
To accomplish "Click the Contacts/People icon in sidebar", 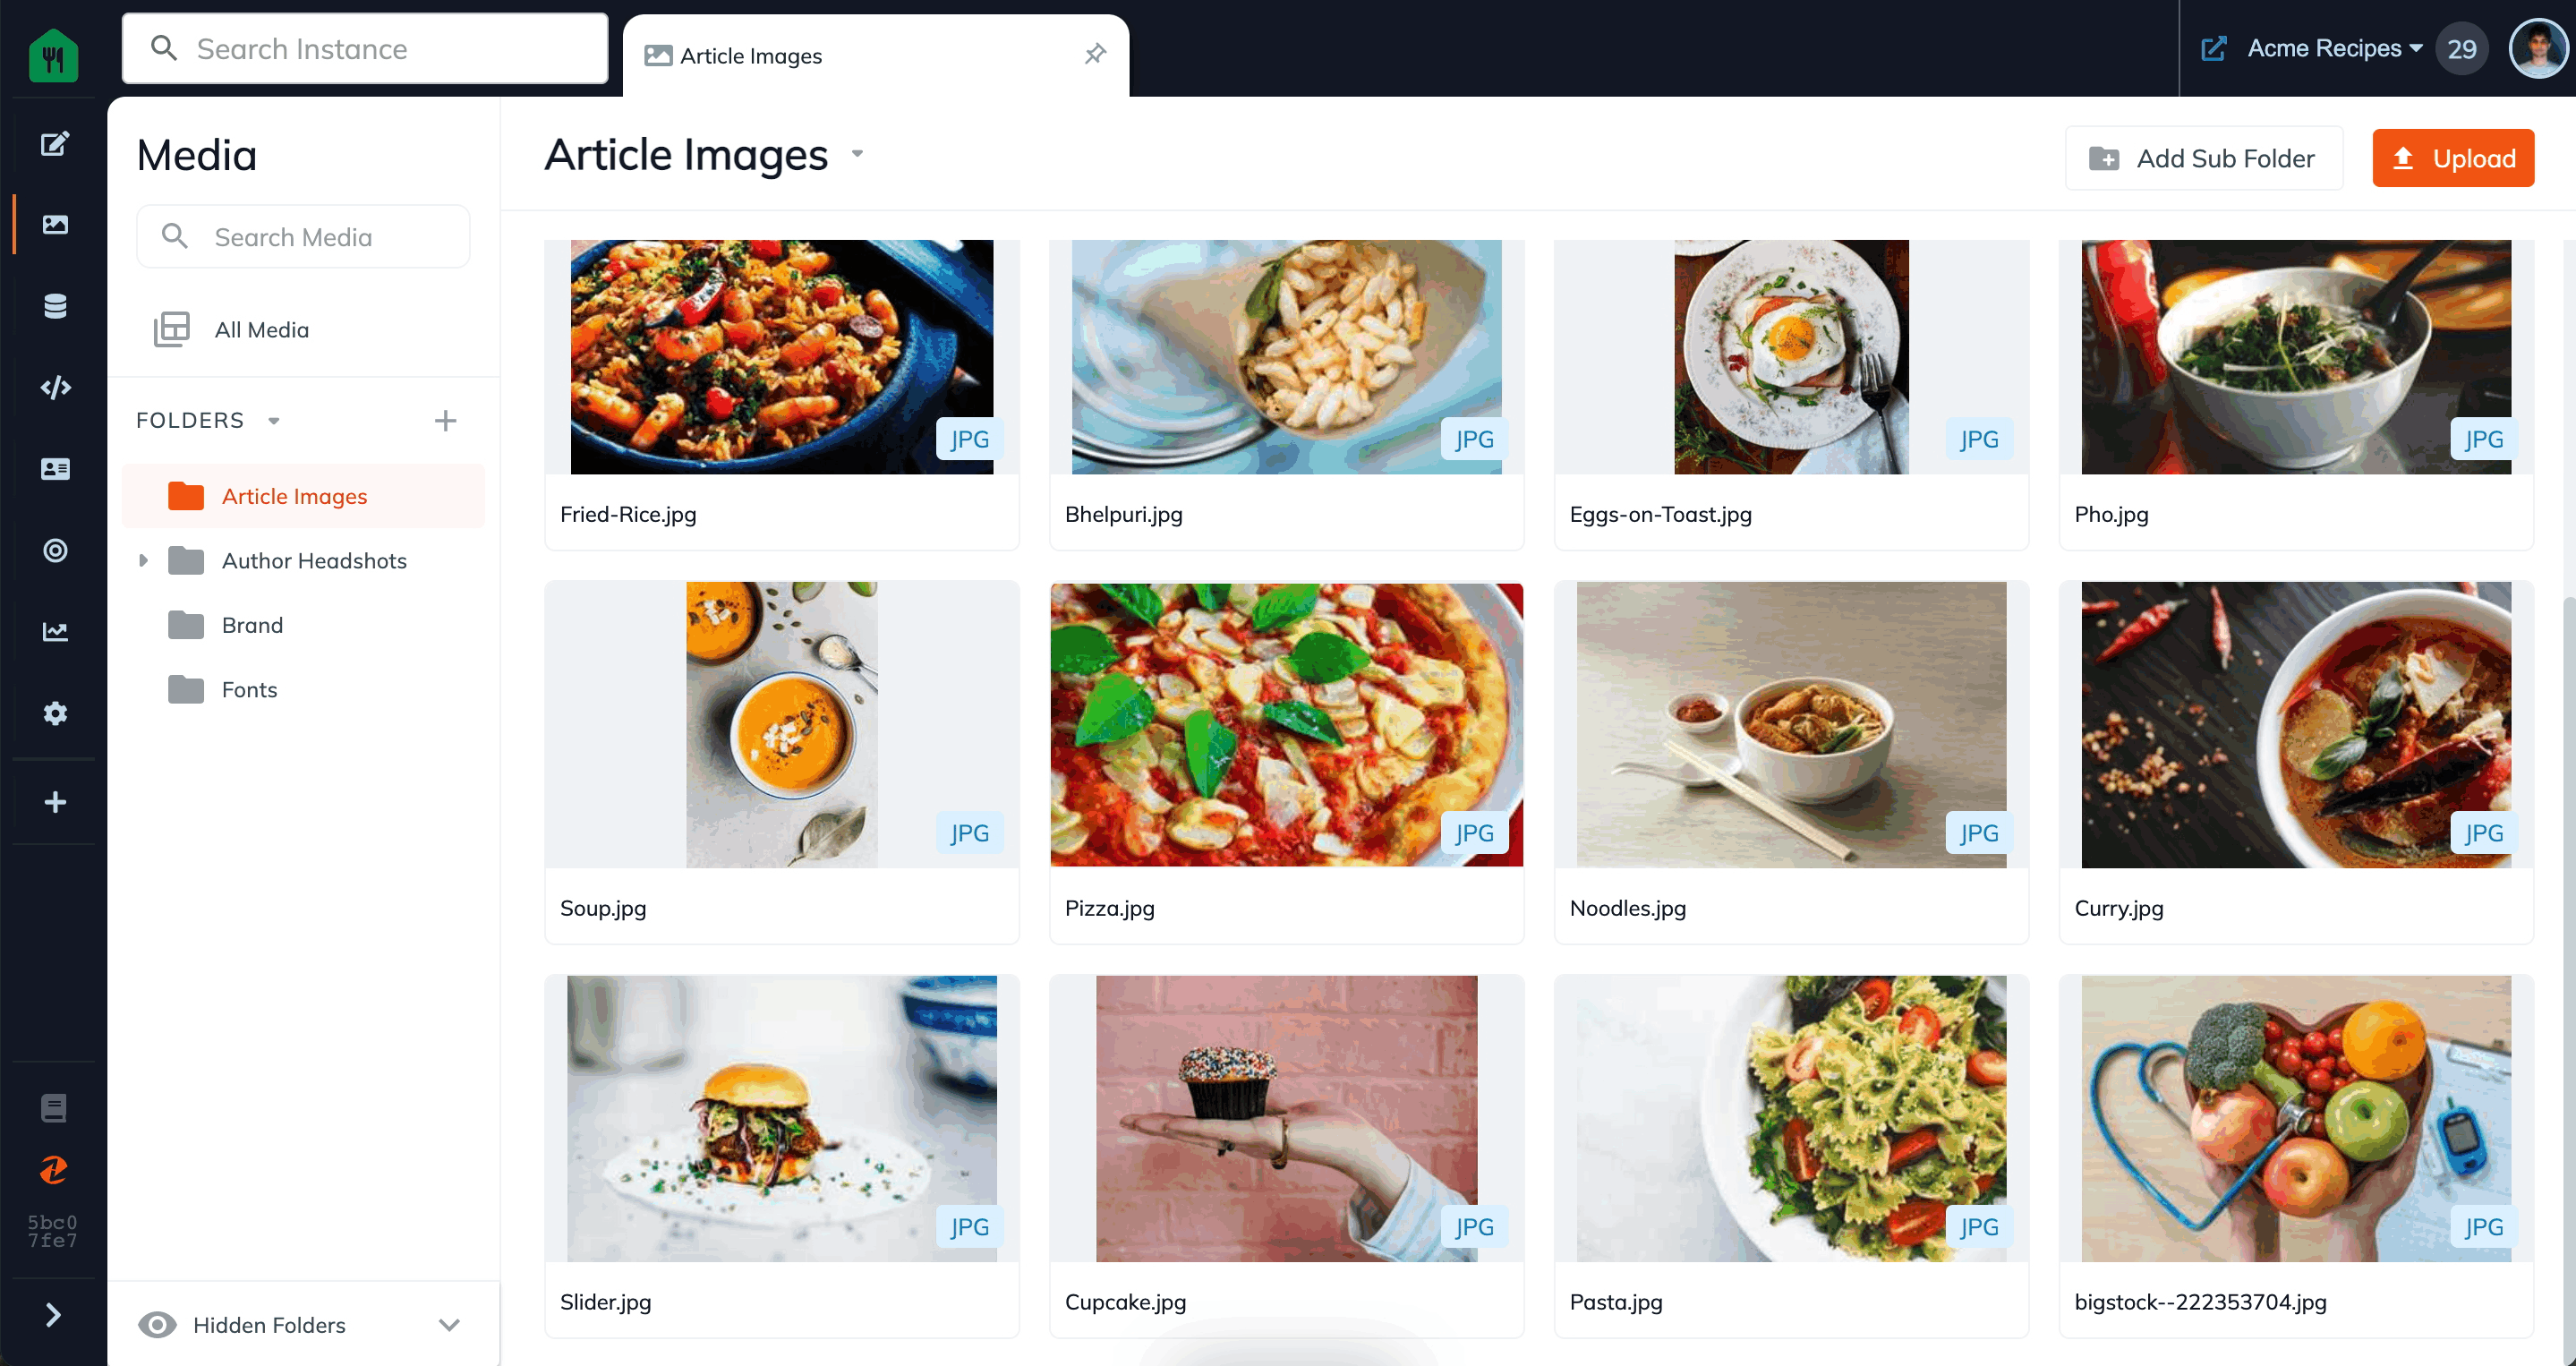I will [x=53, y=468].
